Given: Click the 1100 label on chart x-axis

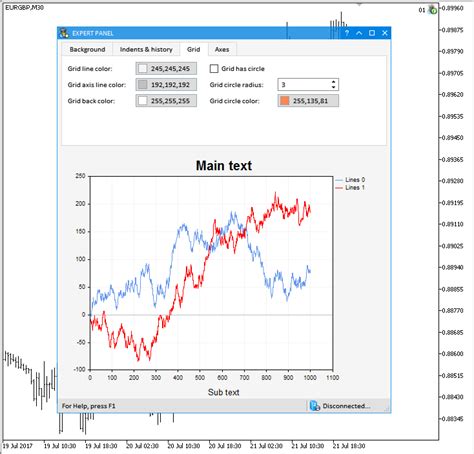Looking at the screenshot, I should (x=333, y=377).
